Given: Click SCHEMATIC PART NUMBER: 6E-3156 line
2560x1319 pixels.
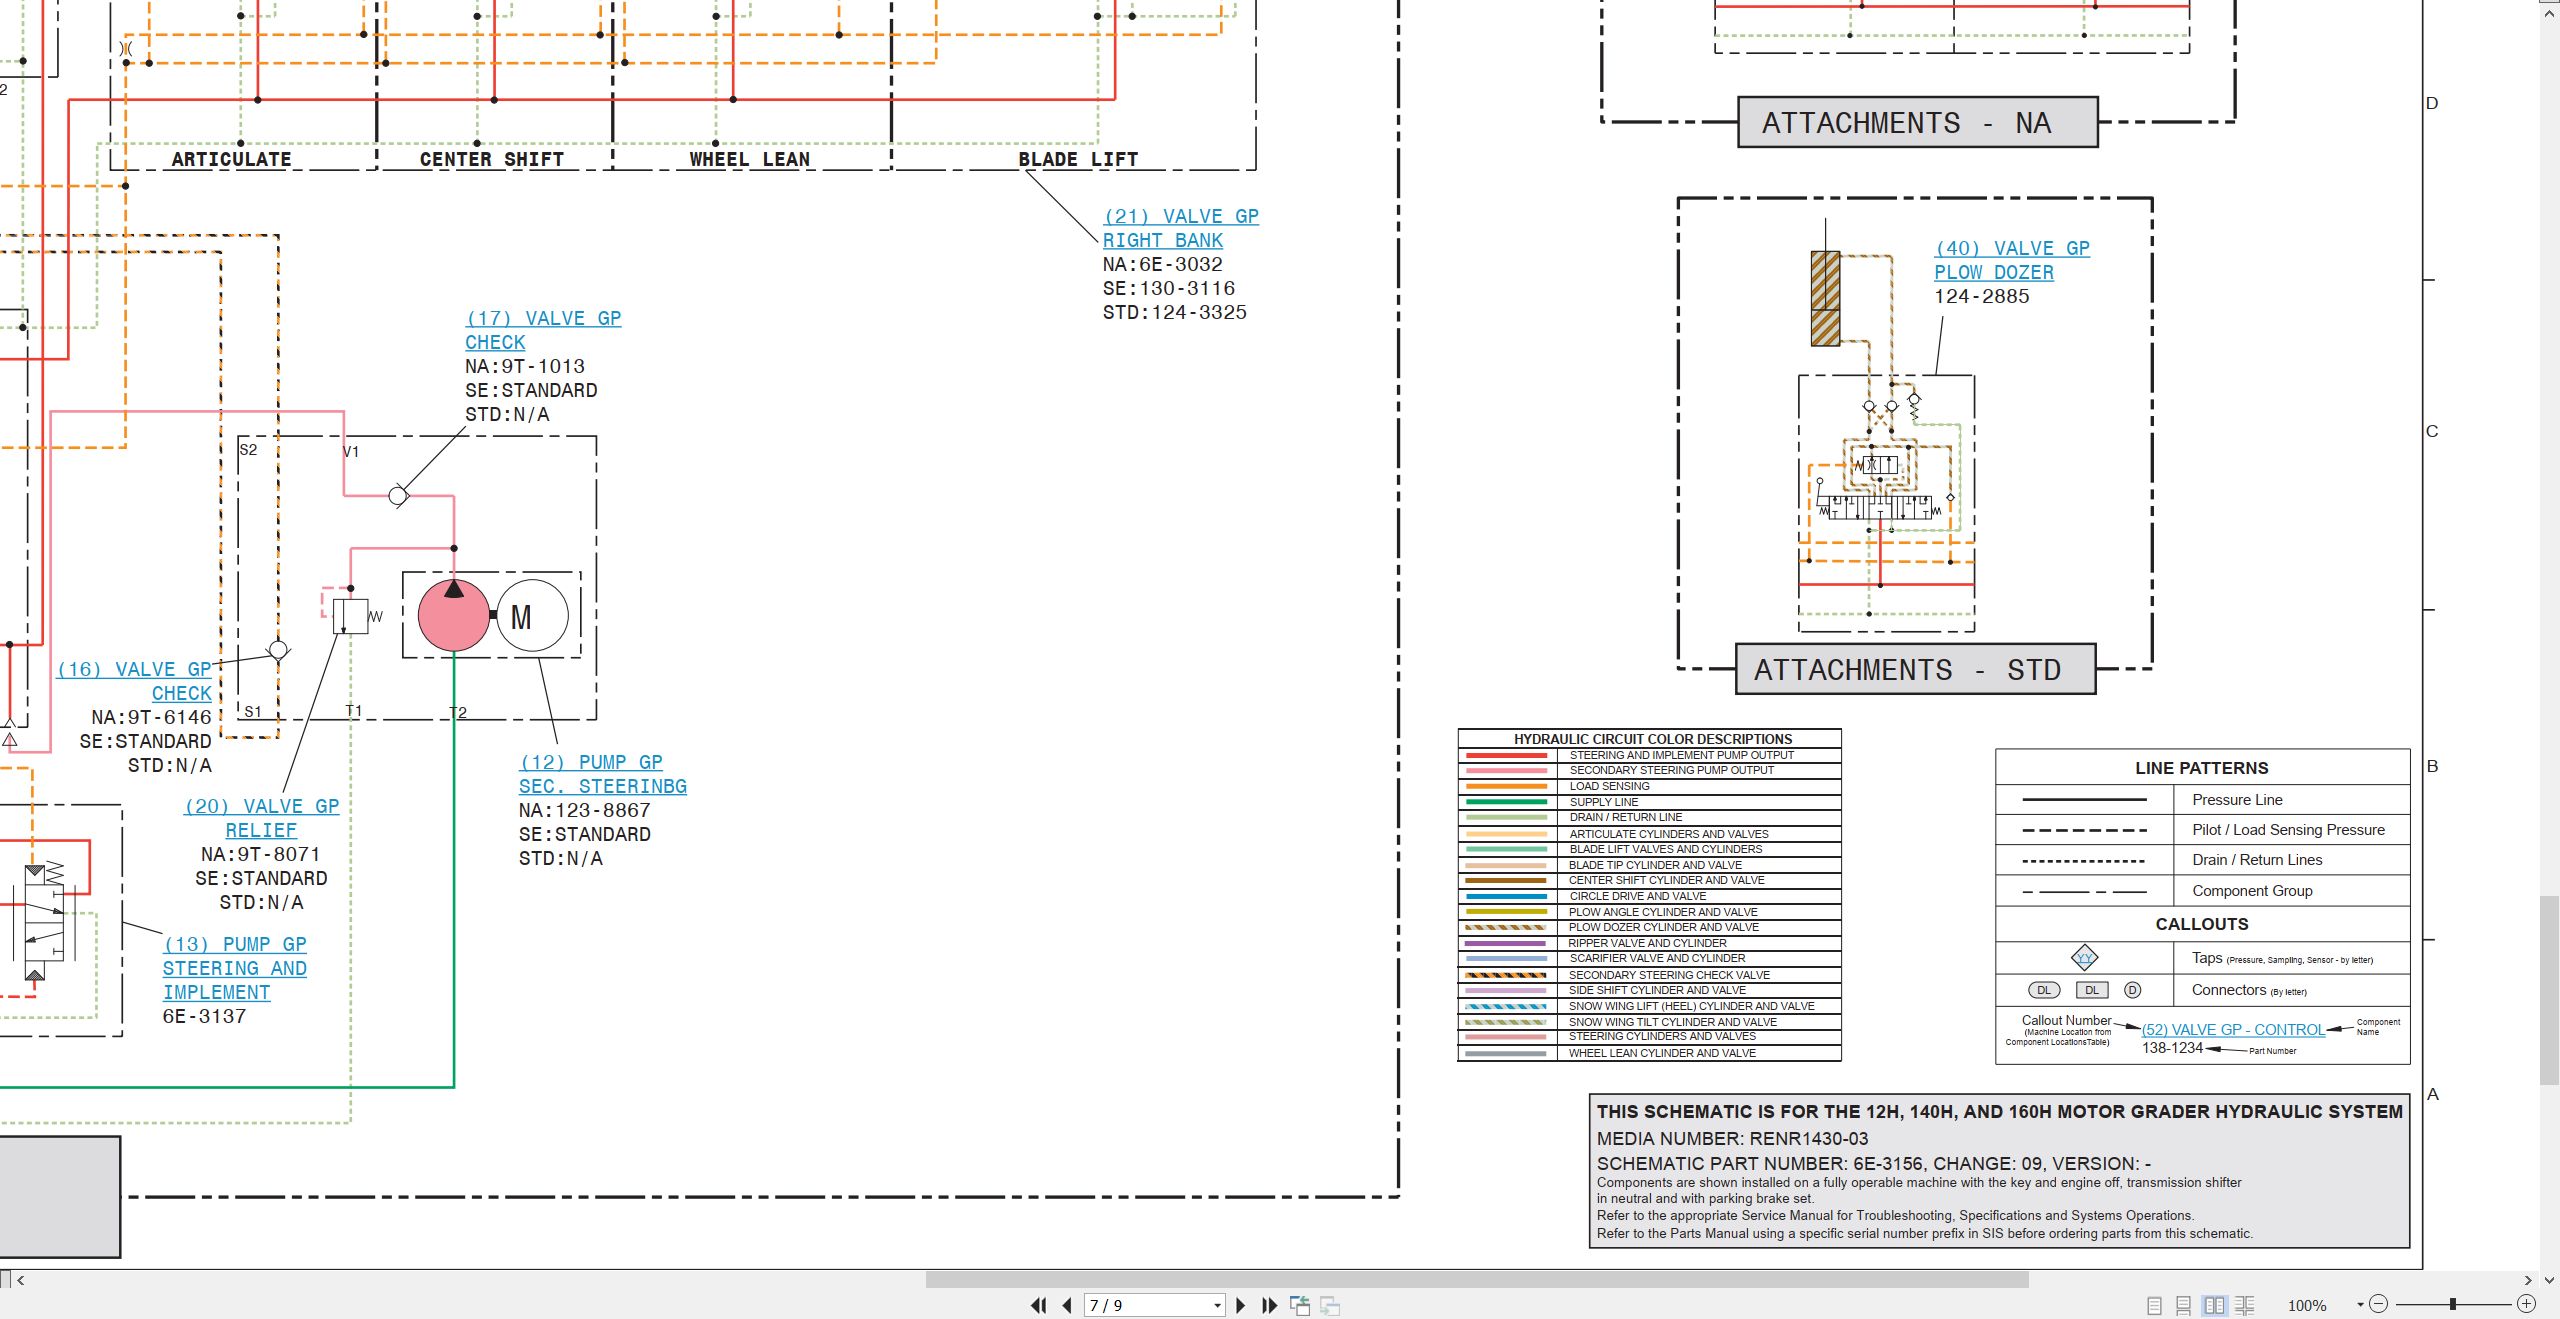Looking at the screenshot, I should coord(1874,1164).
